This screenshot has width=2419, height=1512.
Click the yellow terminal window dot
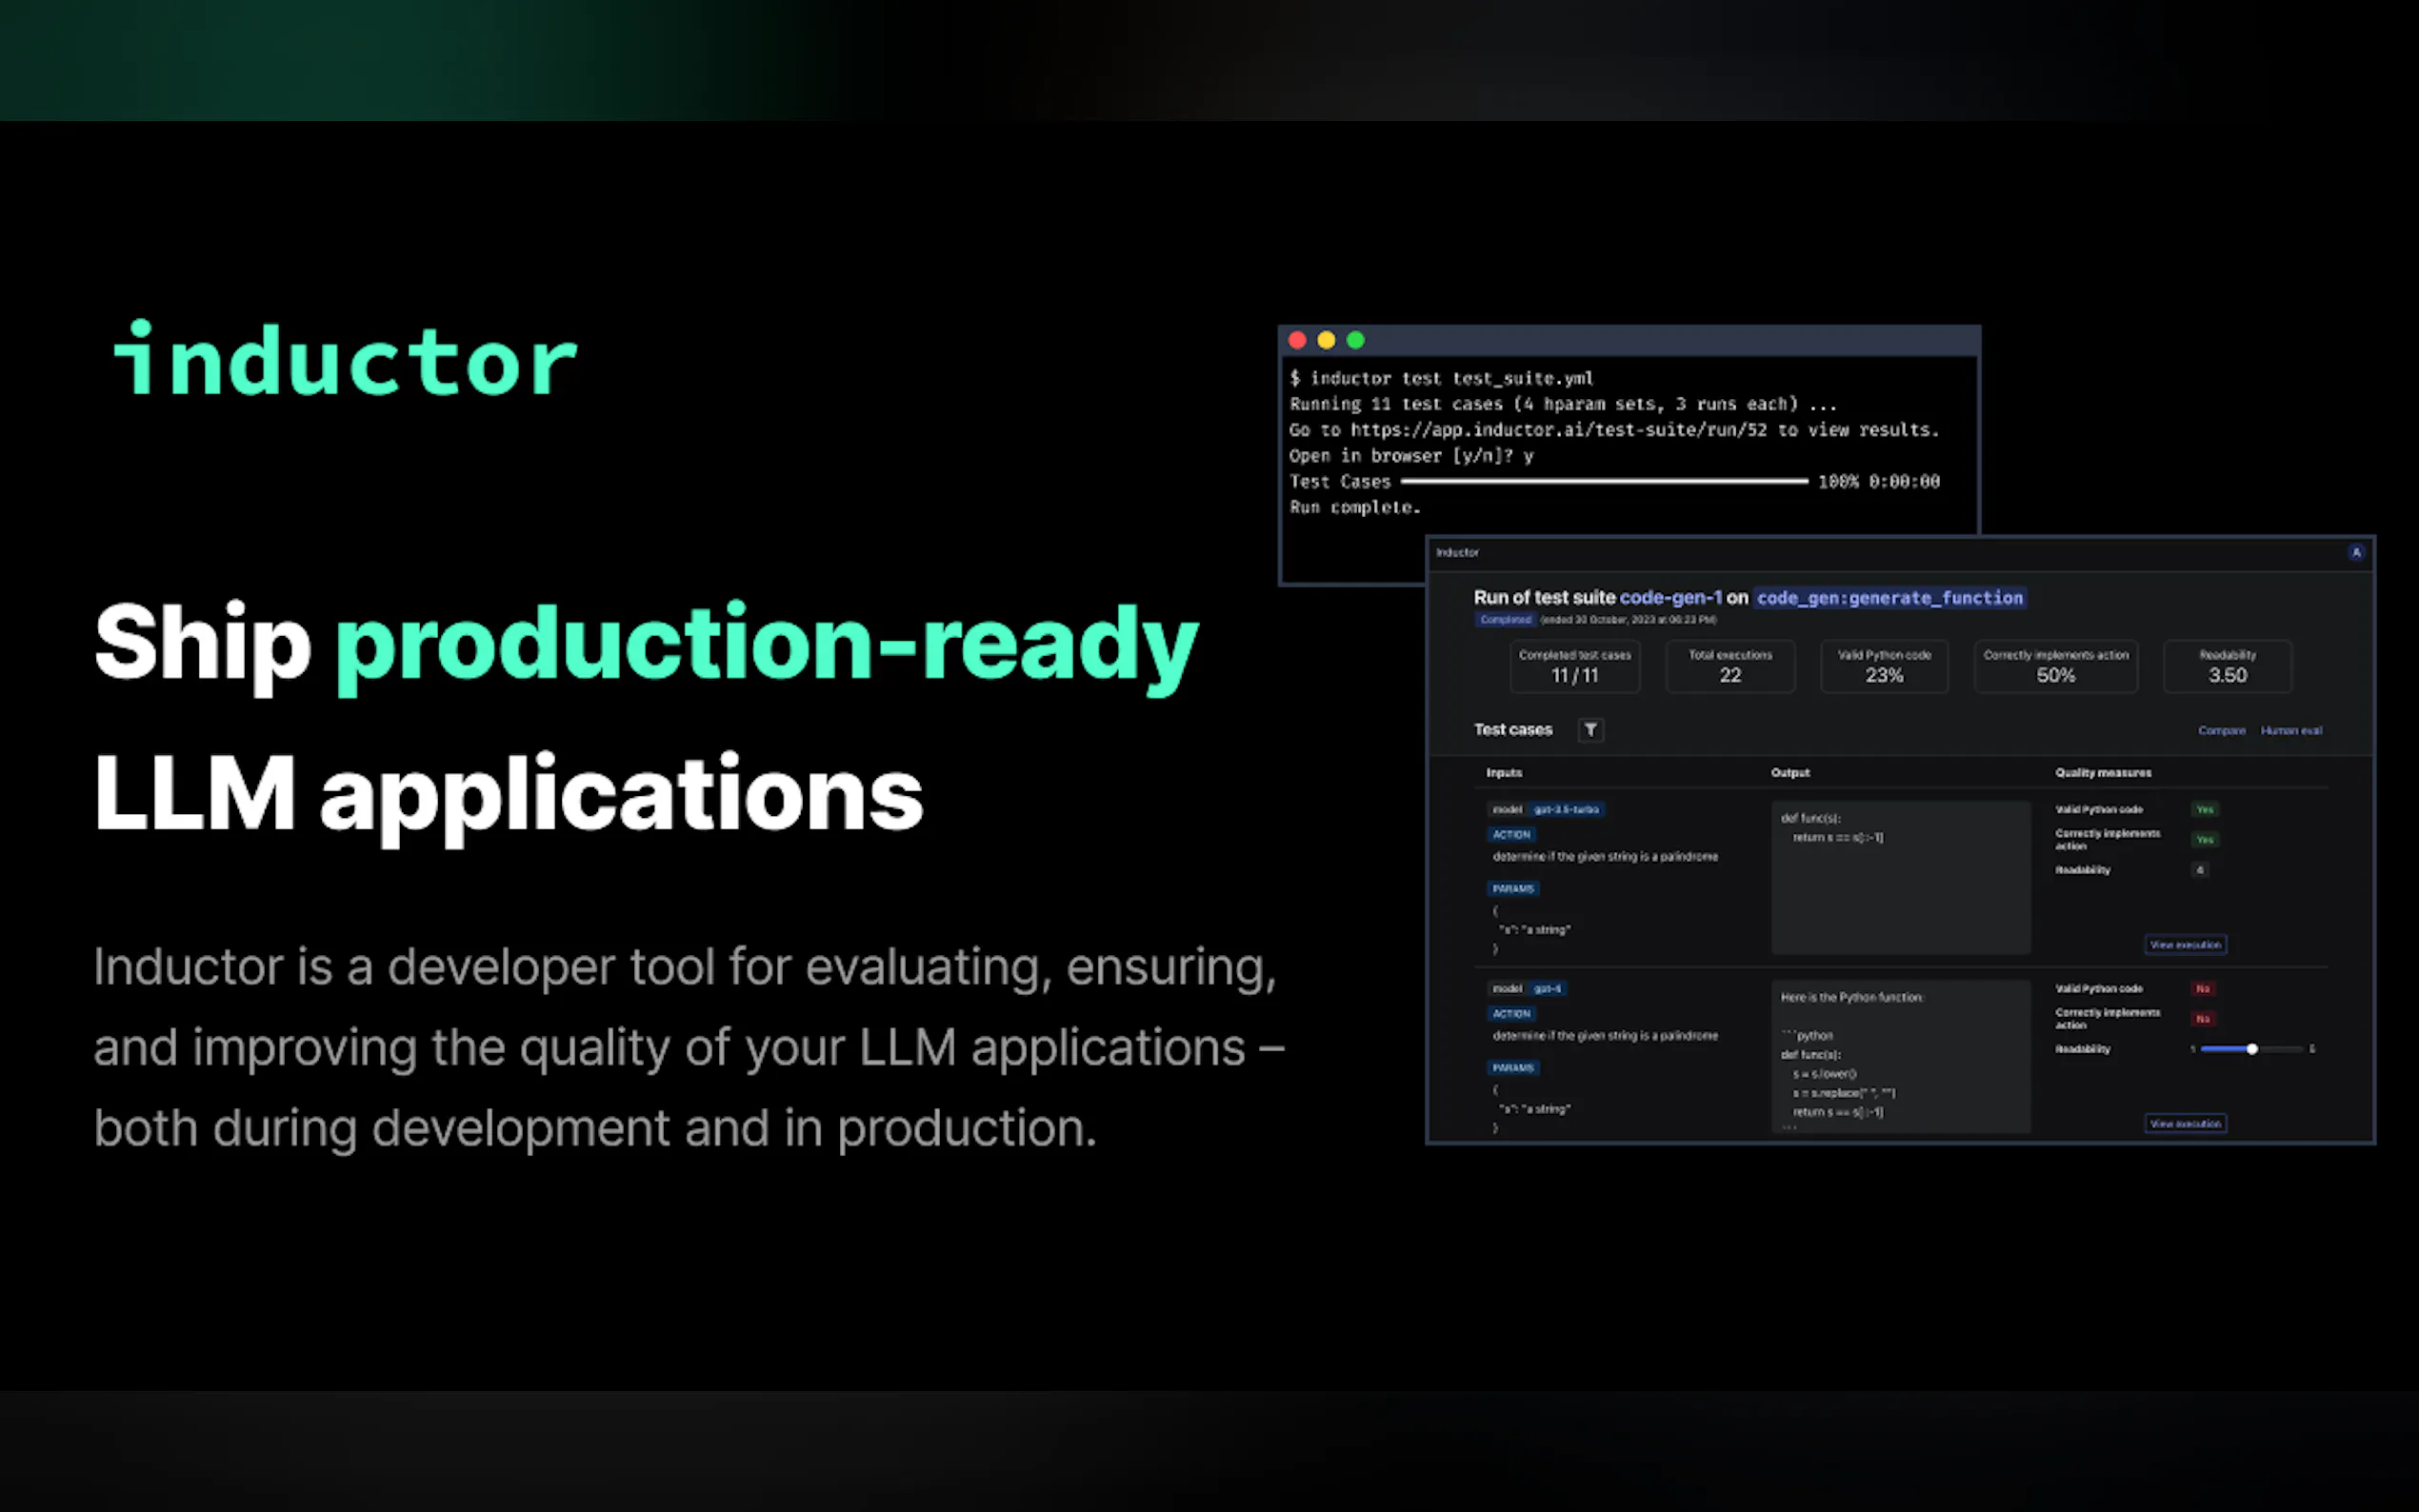[1326, 340]
